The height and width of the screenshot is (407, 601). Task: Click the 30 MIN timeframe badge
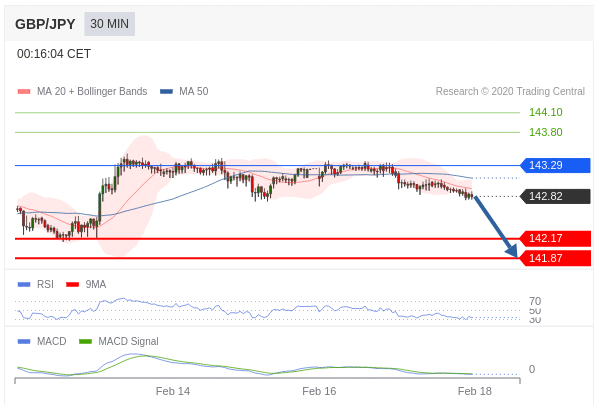(x=110, y=24)
